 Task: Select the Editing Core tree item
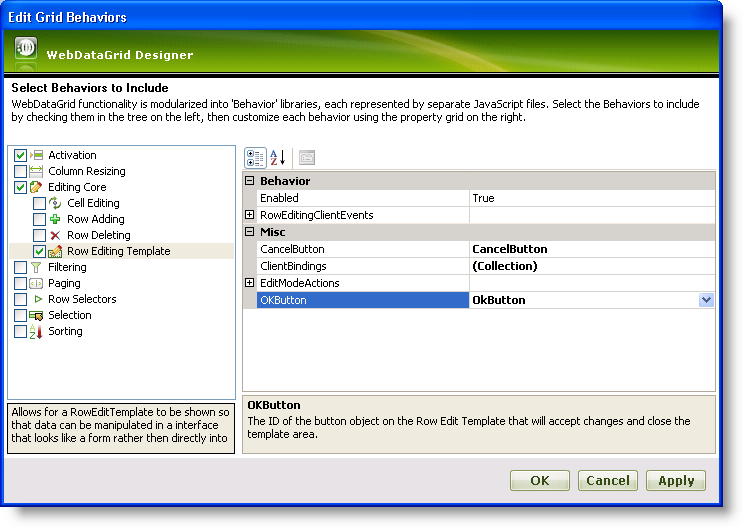[x=77, y=187]
